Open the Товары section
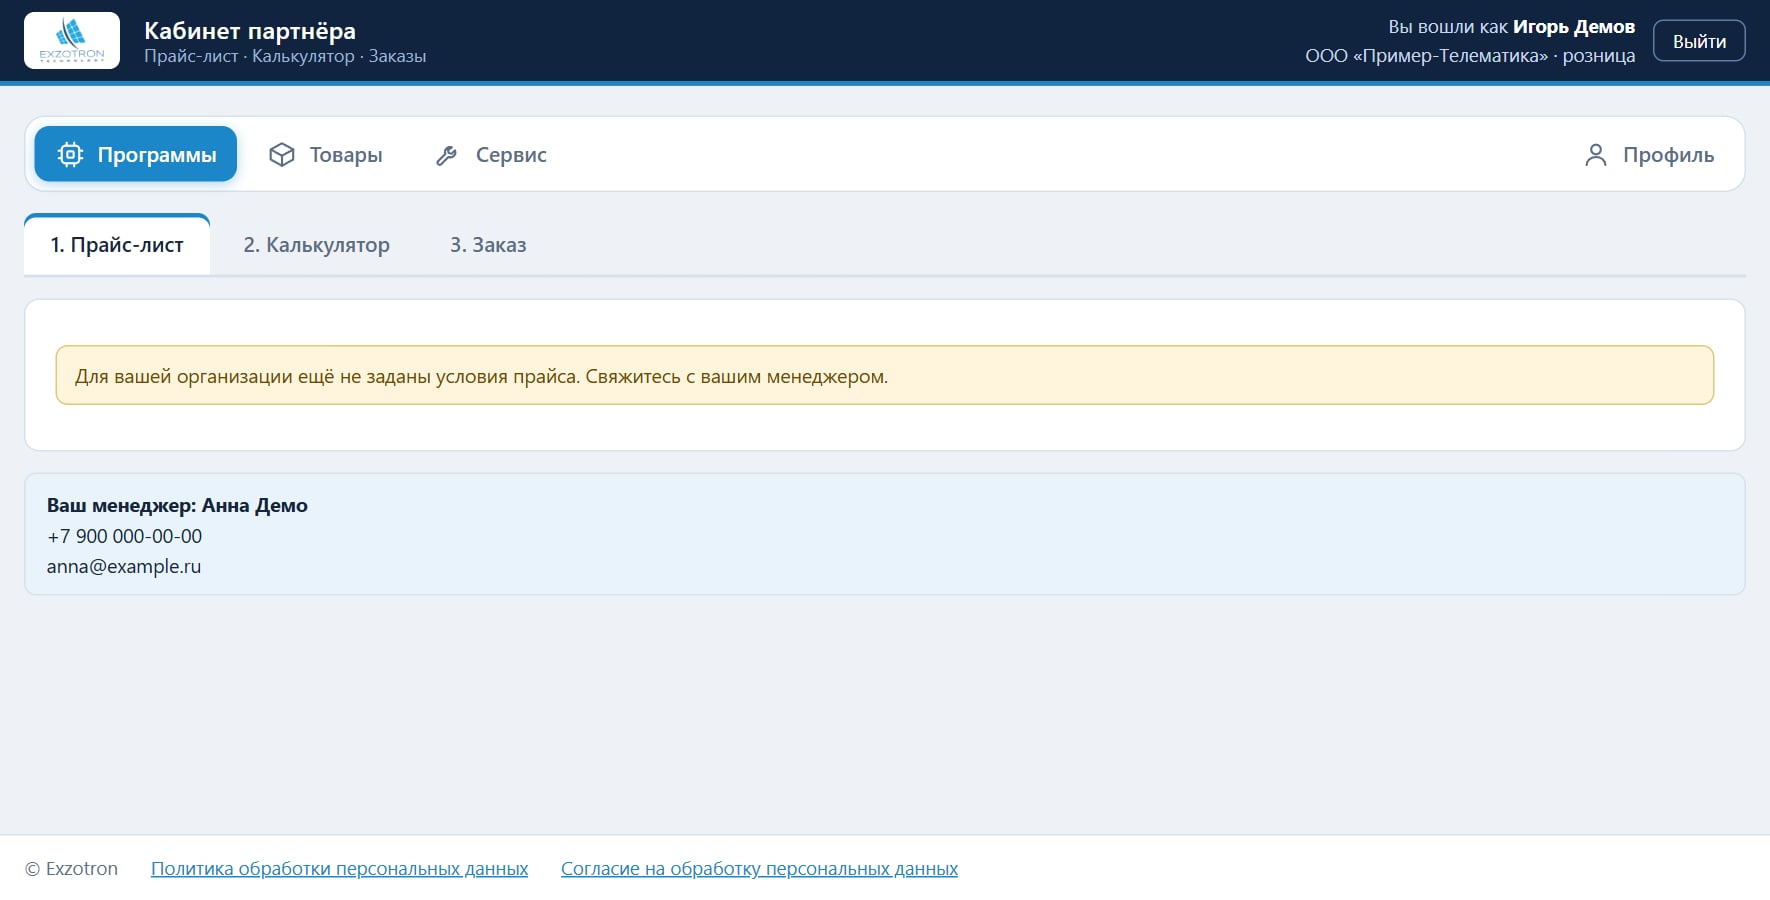1770x900 pixels. point(326,154)
